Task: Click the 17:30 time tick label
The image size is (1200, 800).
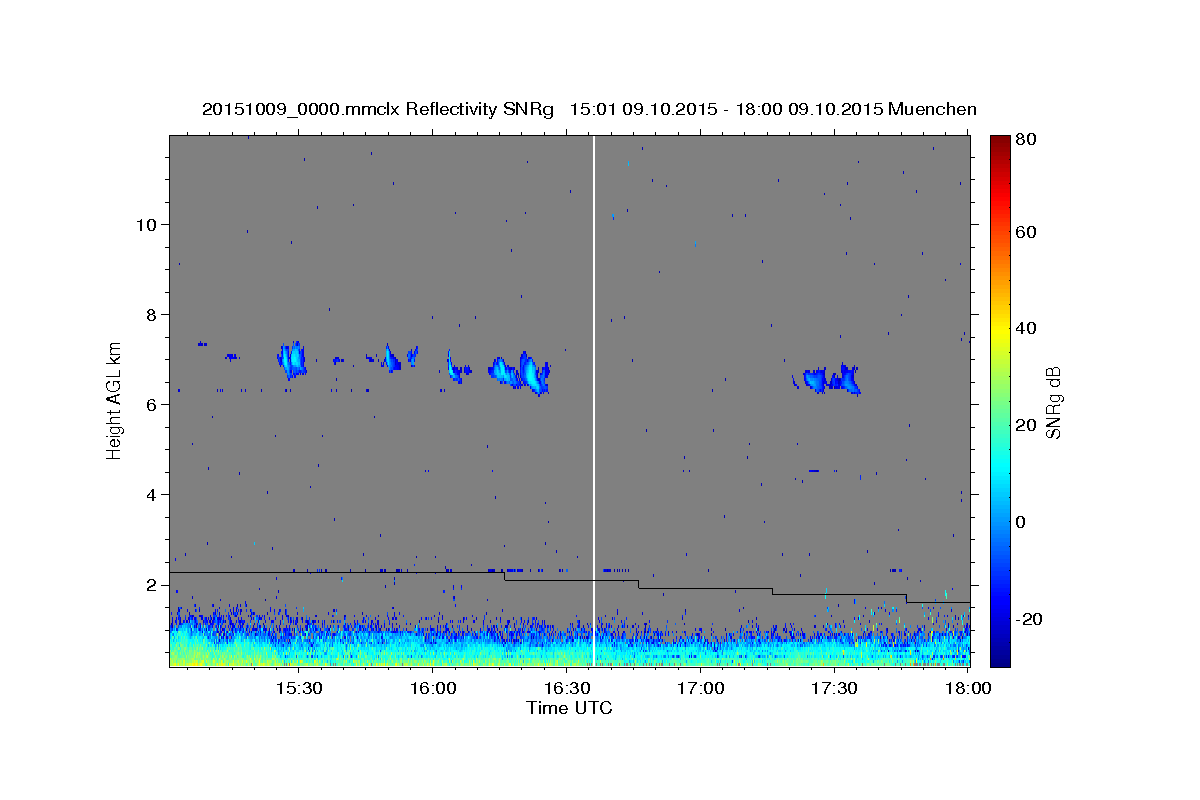Action: pyautogui.click(x=835, y=688)
